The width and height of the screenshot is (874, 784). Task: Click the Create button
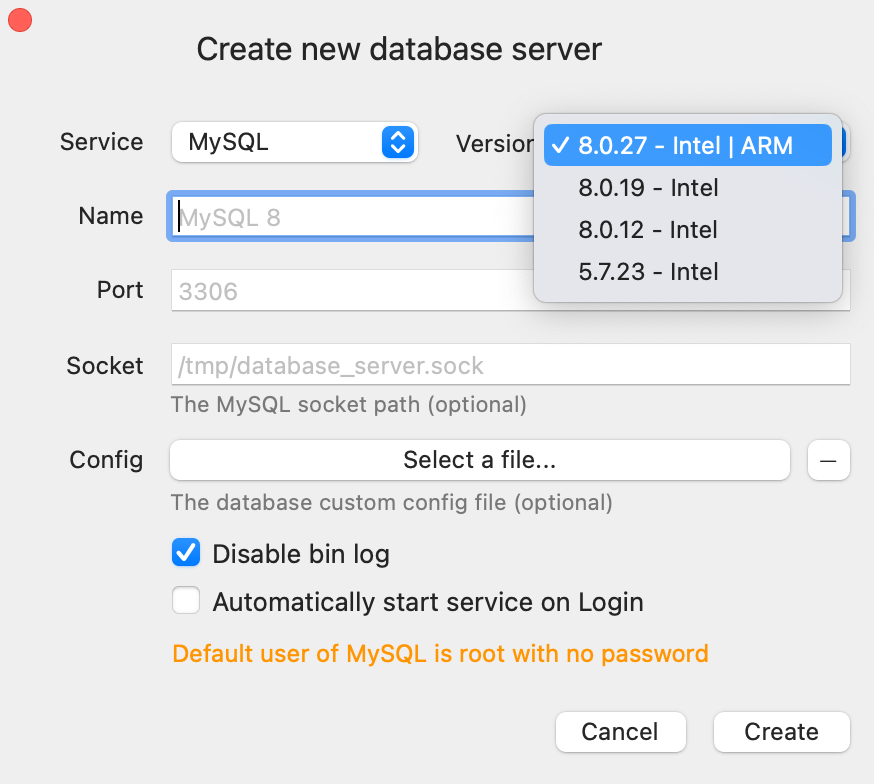(781, 732)
